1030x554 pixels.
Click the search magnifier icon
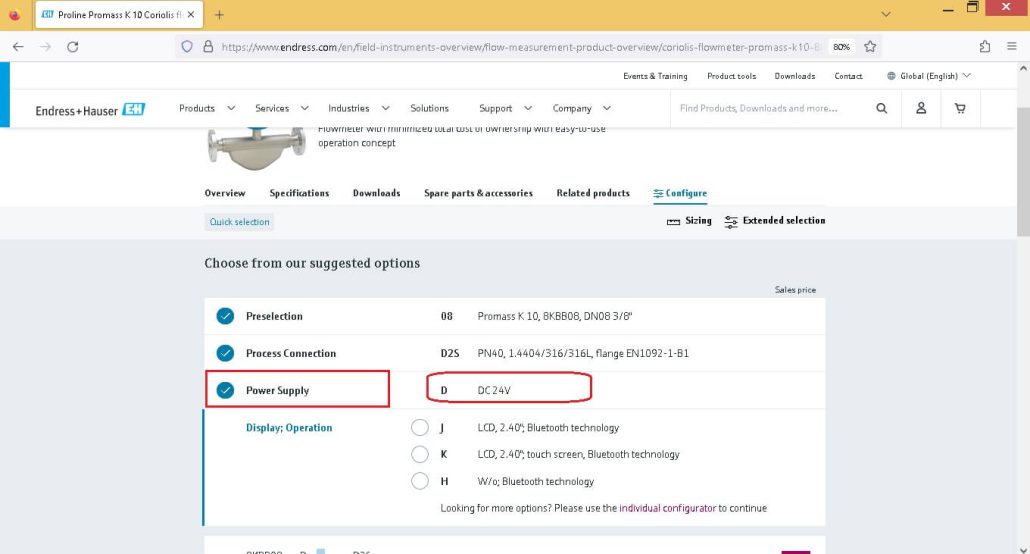tap(882, 108)
